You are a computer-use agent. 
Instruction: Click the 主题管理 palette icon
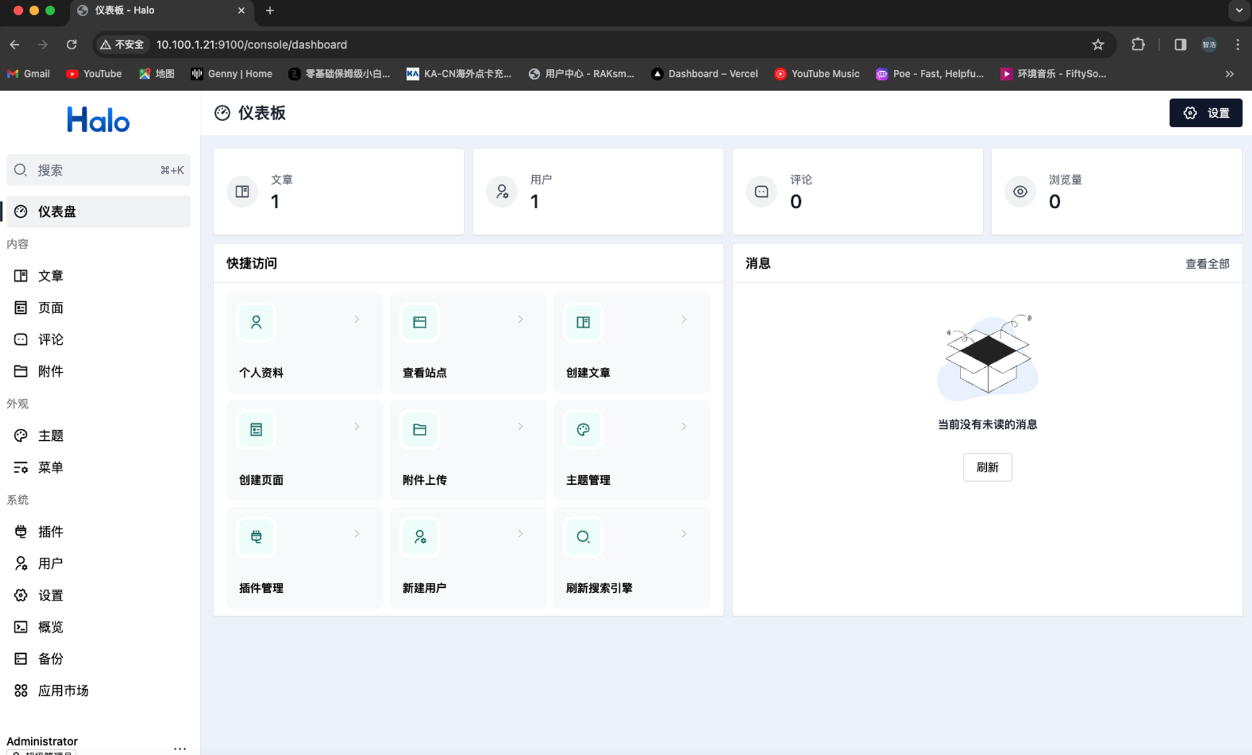pos(583,430)
